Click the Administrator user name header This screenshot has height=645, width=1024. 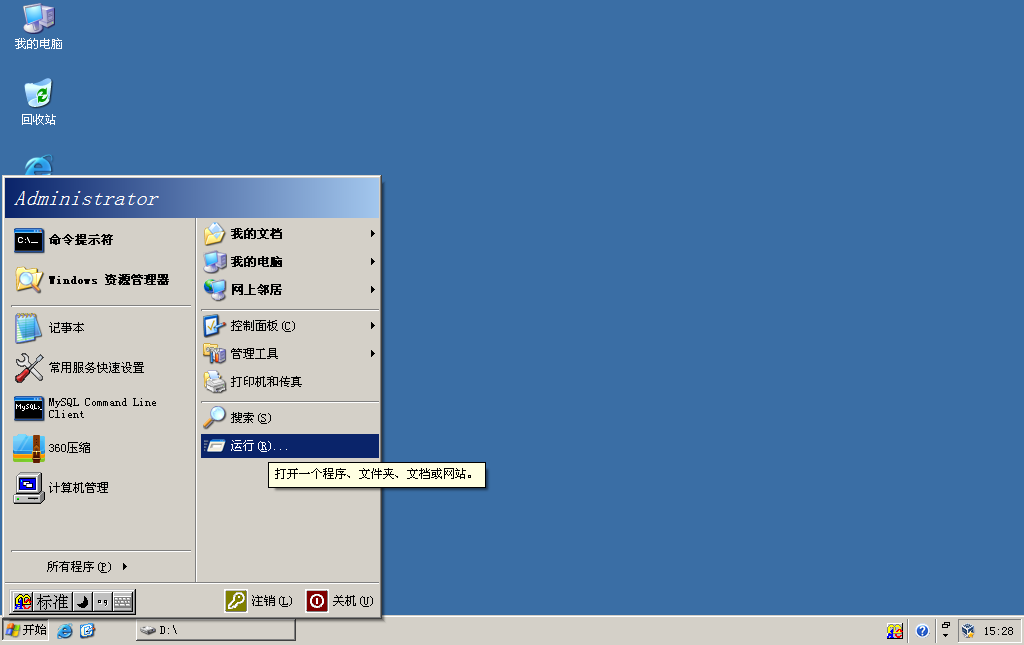(86, 198)
